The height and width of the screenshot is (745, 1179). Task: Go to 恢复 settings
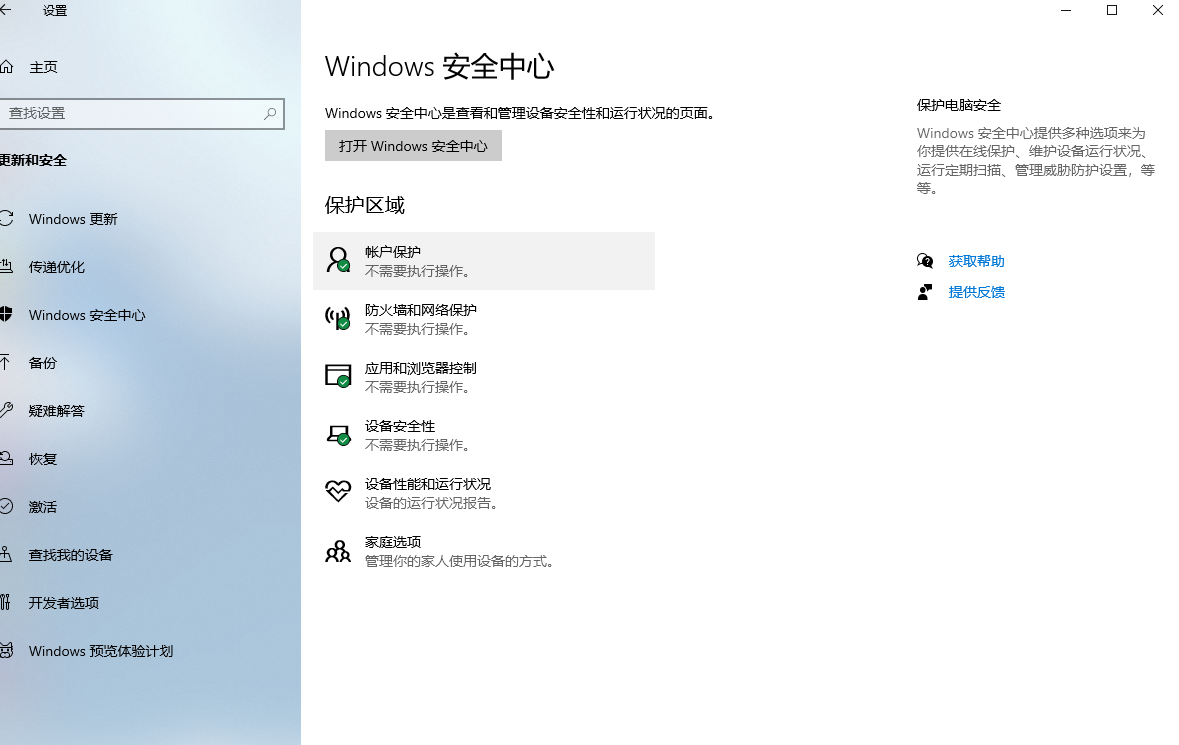point(42,459)
